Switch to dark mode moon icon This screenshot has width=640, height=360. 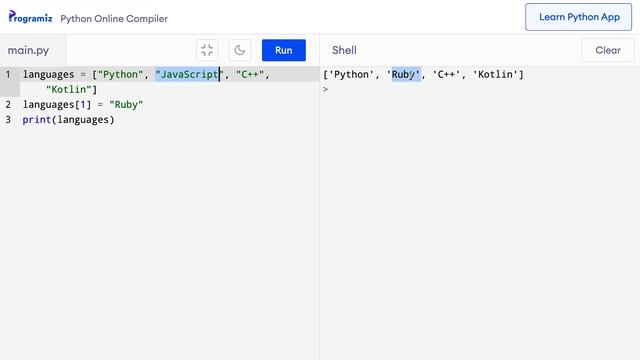tap(240, 50)
